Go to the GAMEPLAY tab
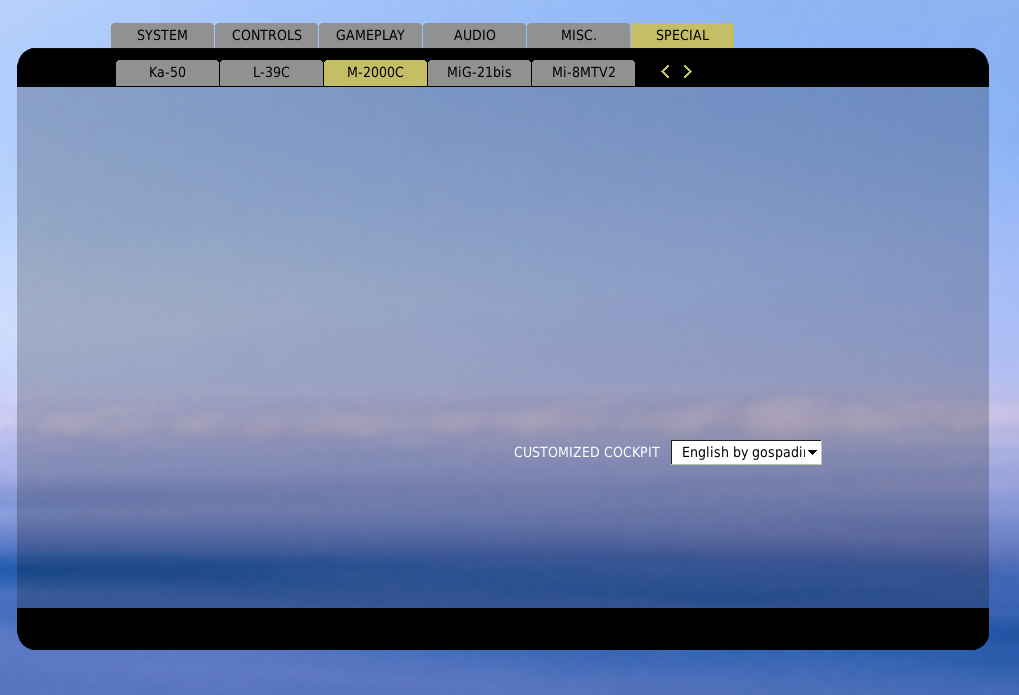The image size is (1019, 695). pos(370,35)
